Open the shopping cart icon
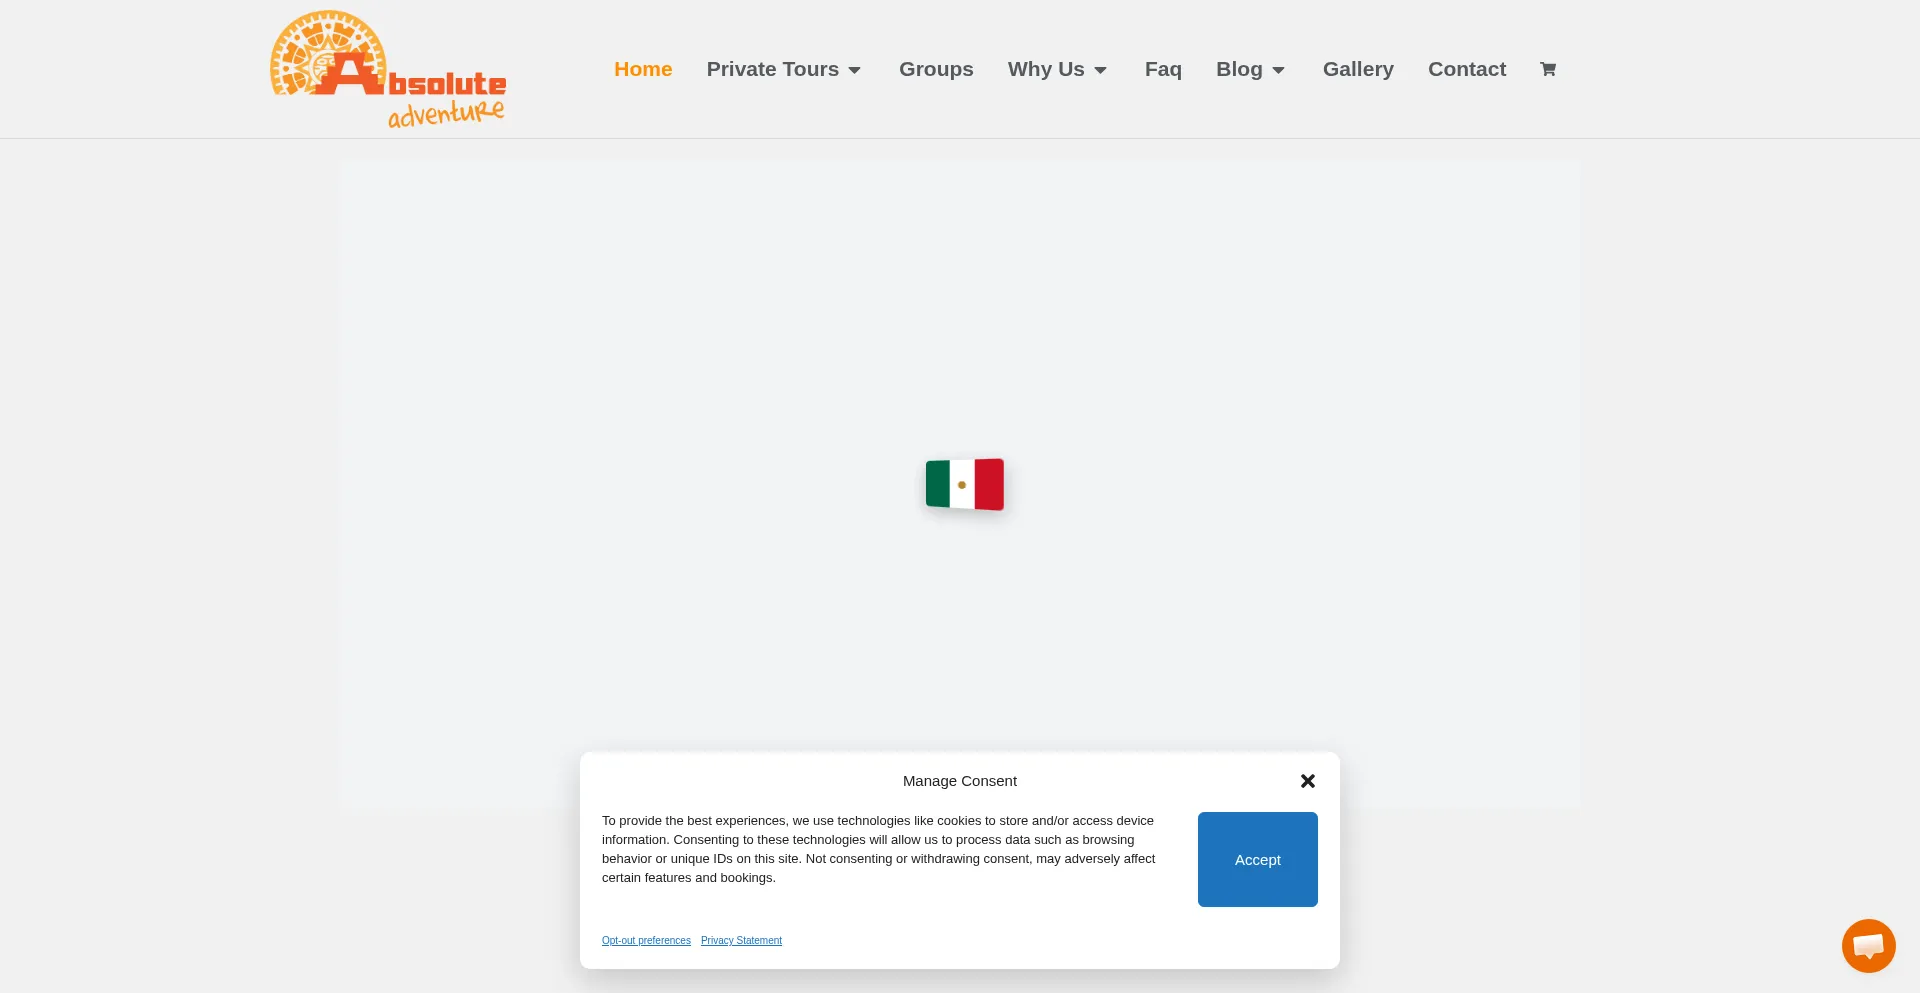 click(x=1548, y=69)
